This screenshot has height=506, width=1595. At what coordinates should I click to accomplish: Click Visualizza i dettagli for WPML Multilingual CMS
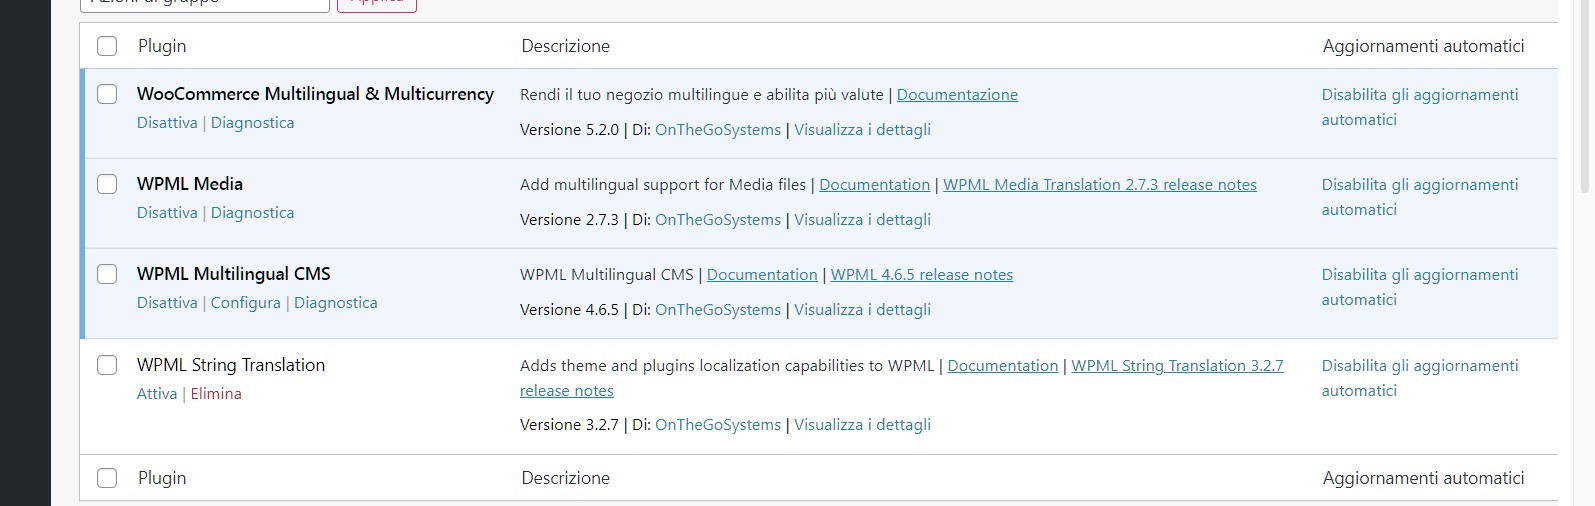click(862, 309)
